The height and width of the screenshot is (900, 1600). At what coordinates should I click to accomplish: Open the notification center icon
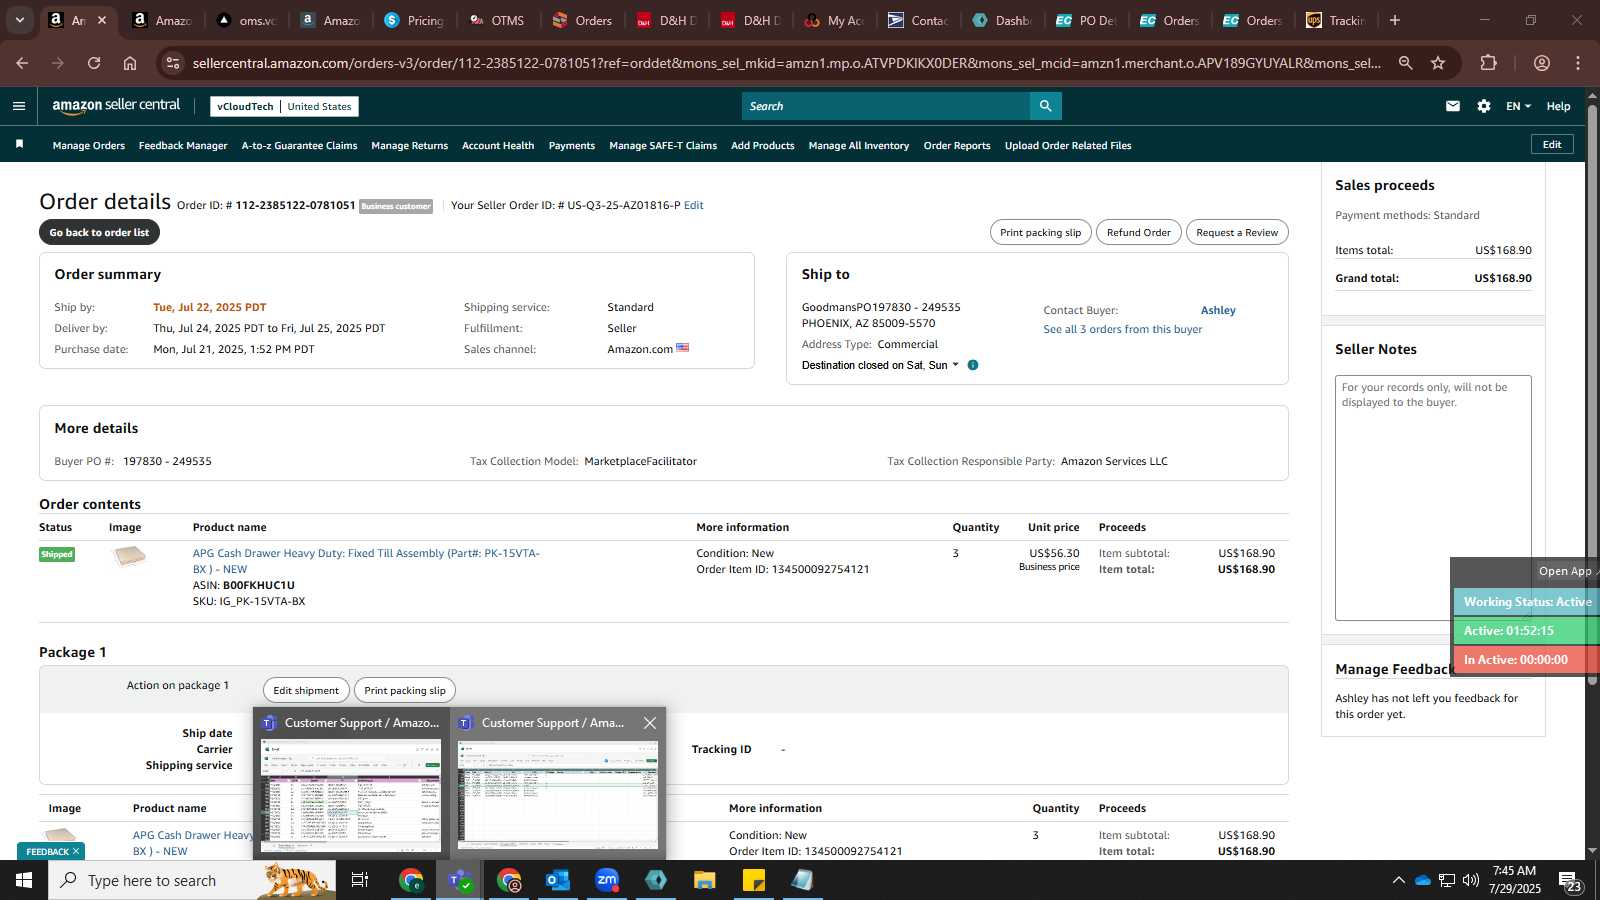1570,881
